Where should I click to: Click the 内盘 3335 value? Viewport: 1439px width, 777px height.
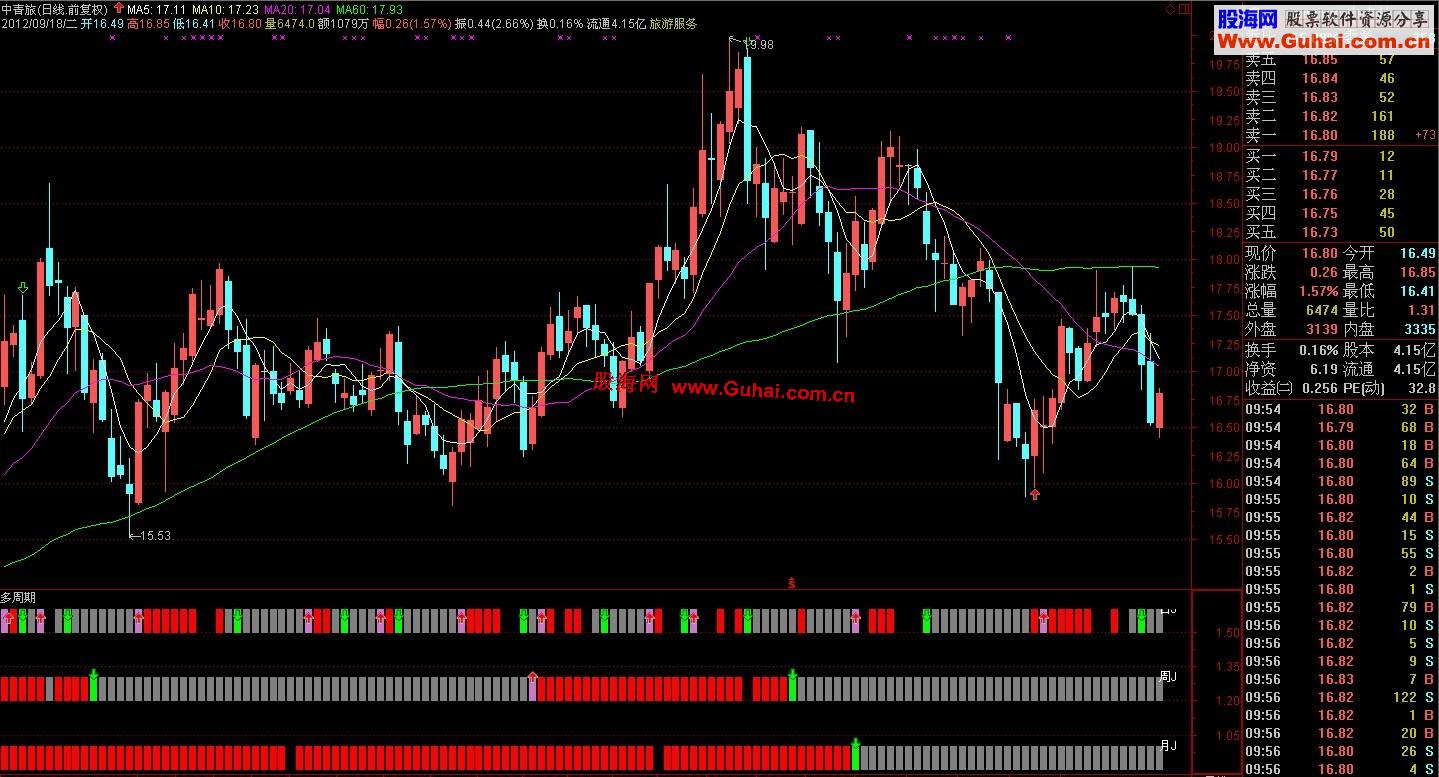tap(1419, 330)
